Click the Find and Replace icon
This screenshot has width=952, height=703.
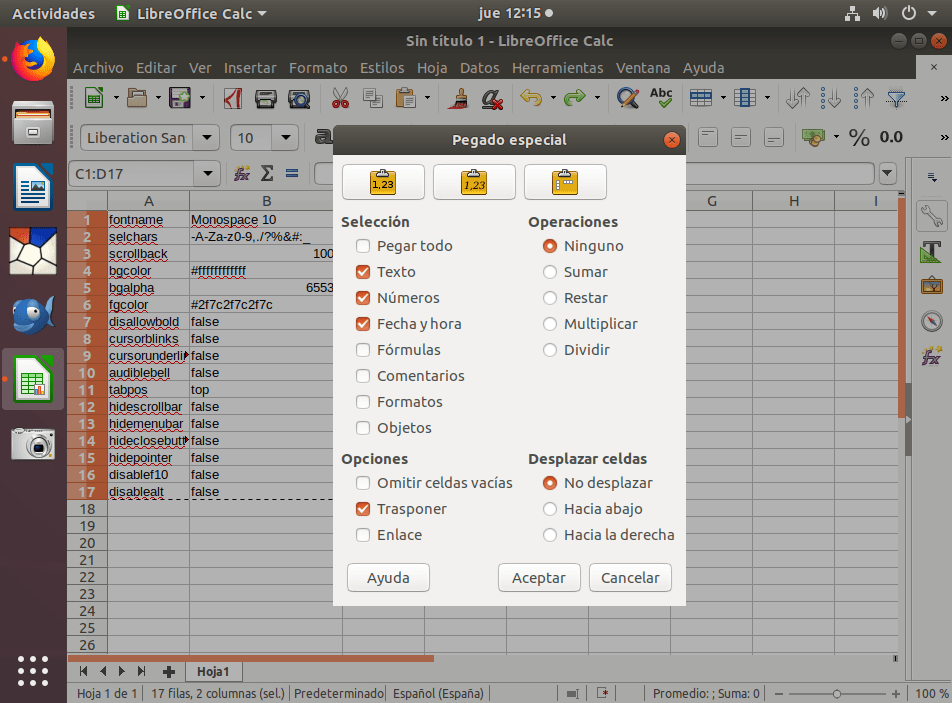click(627, 98)
